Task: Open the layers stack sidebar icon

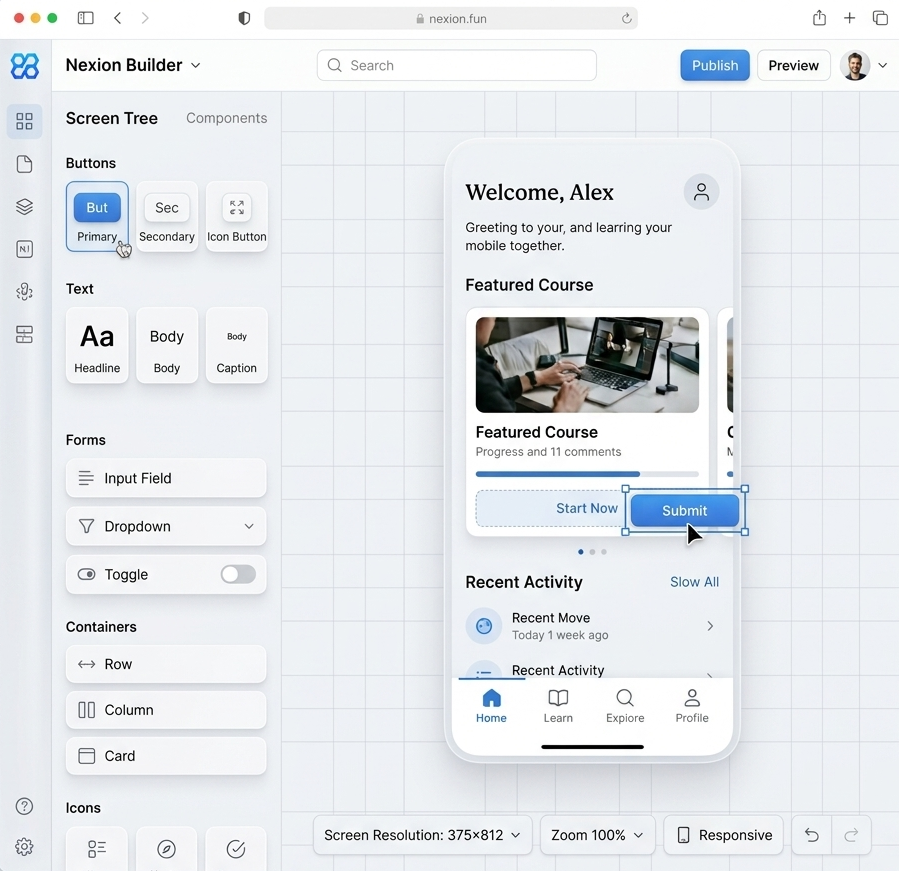Action: pos(24,206)
